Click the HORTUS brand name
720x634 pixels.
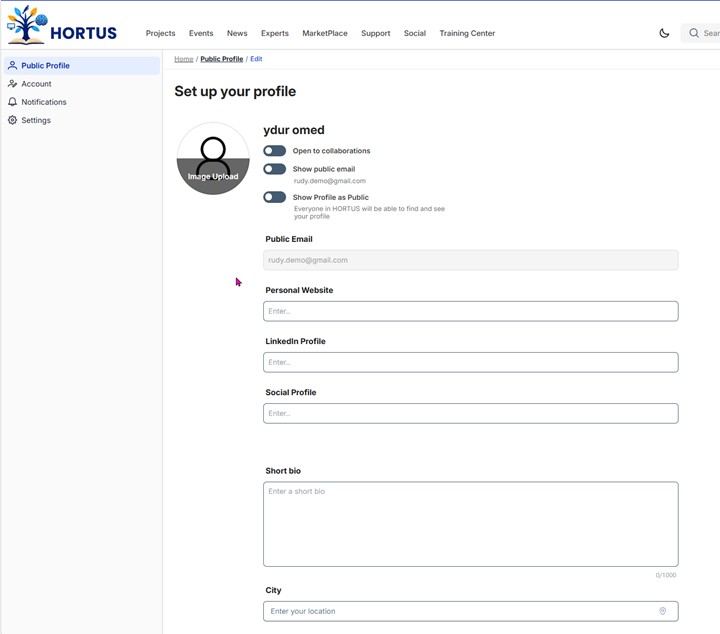(x=84, y=33)
